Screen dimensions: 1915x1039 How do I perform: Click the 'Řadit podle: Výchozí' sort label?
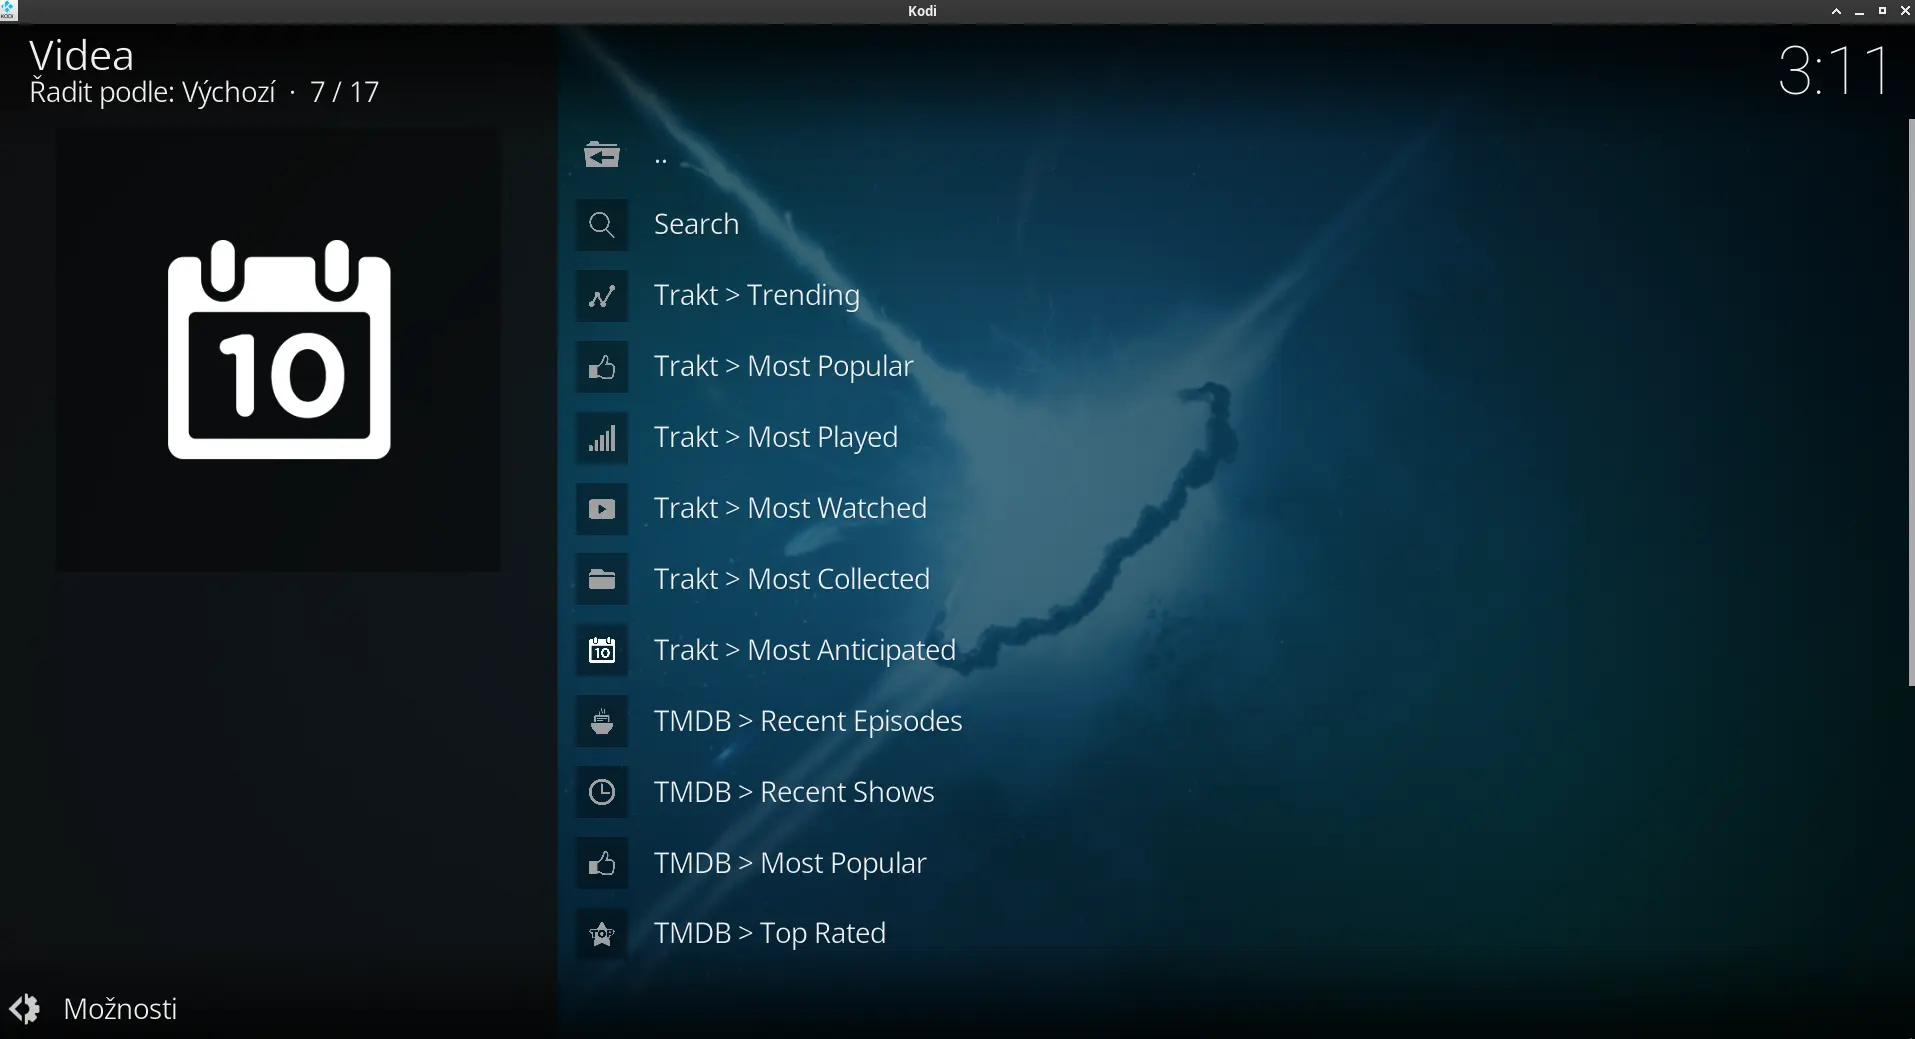pyautogui.click(x=152, y=93)
